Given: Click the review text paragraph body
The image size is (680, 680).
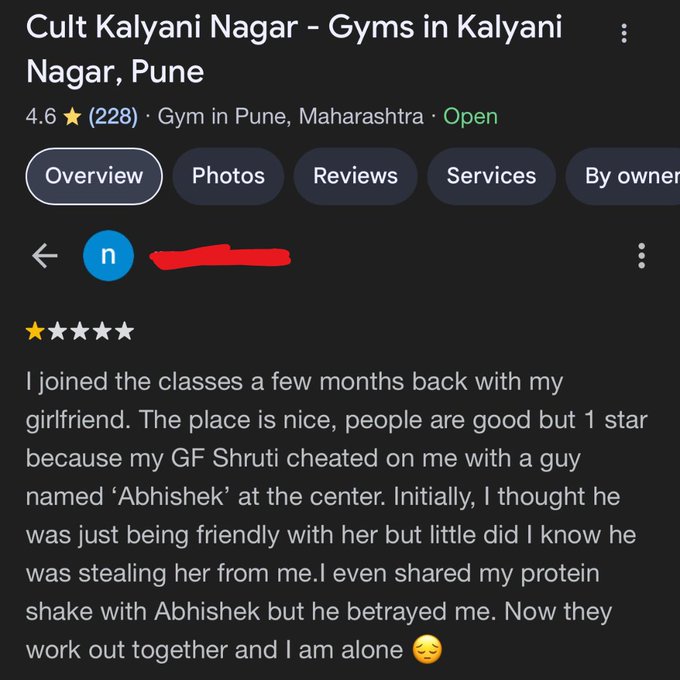Looking at the screenshot, I should click(x=336, y=516).
